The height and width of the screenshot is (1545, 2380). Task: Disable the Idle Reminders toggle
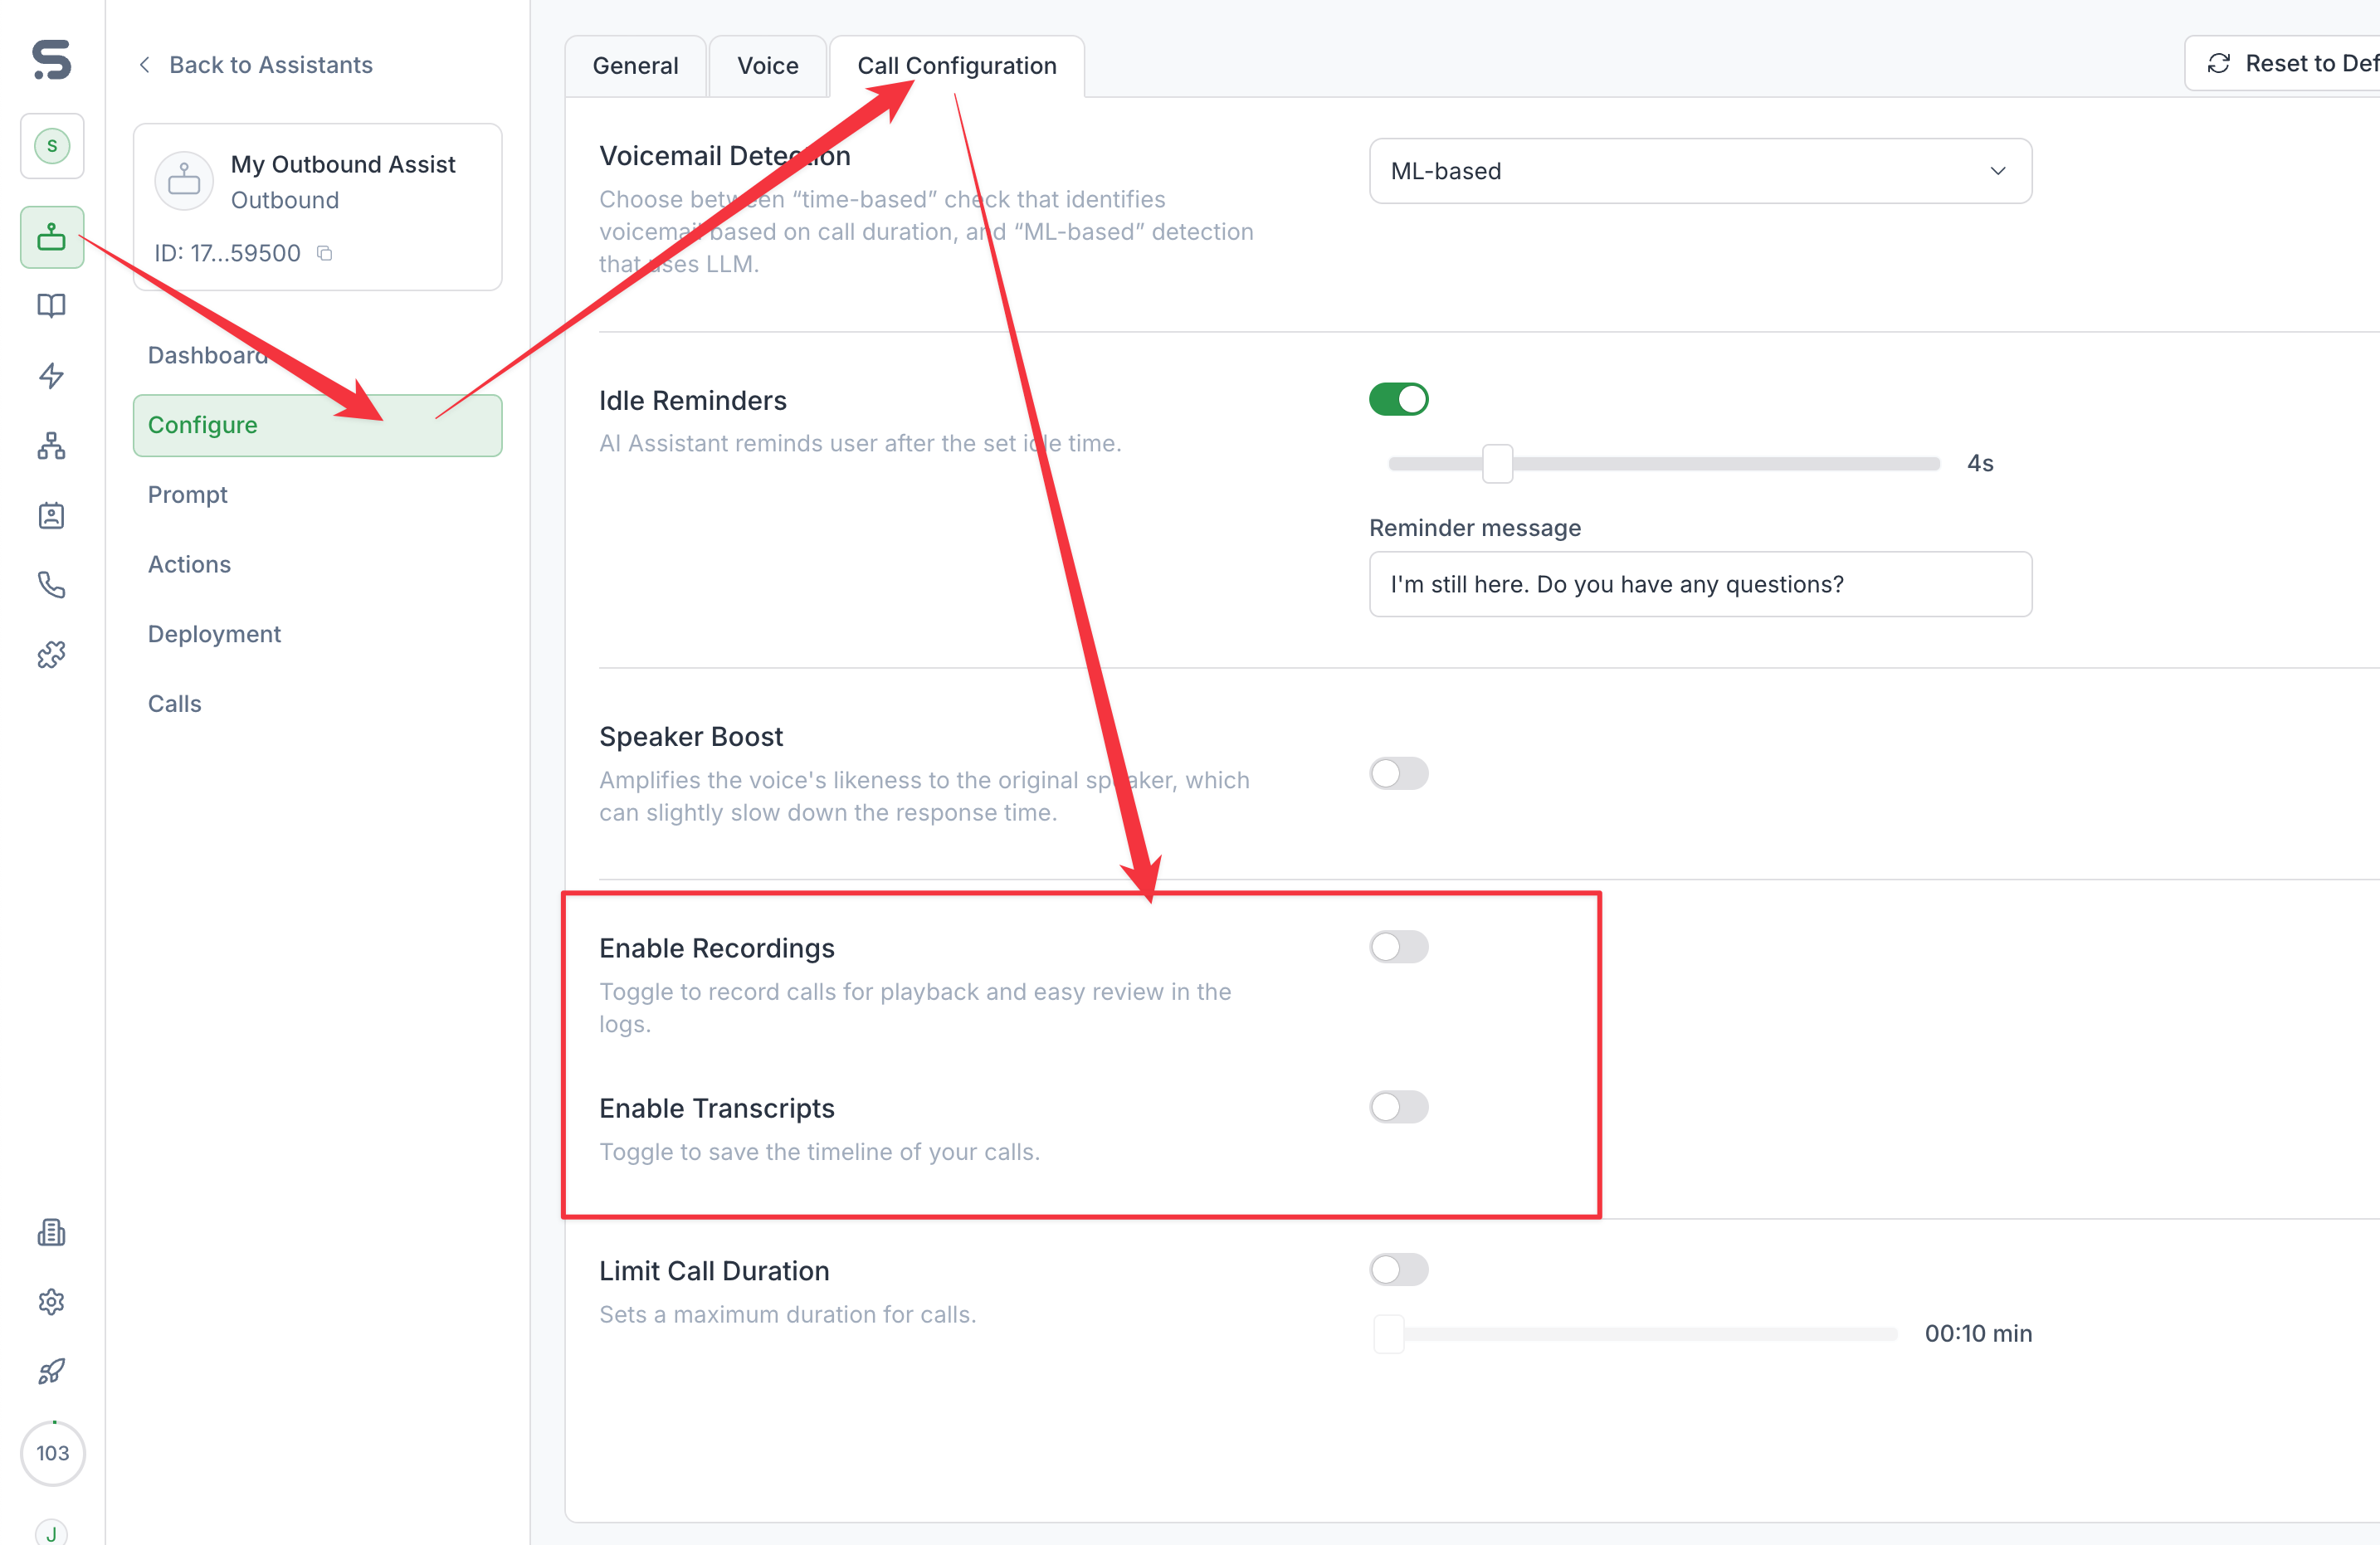click(1398, 399)
